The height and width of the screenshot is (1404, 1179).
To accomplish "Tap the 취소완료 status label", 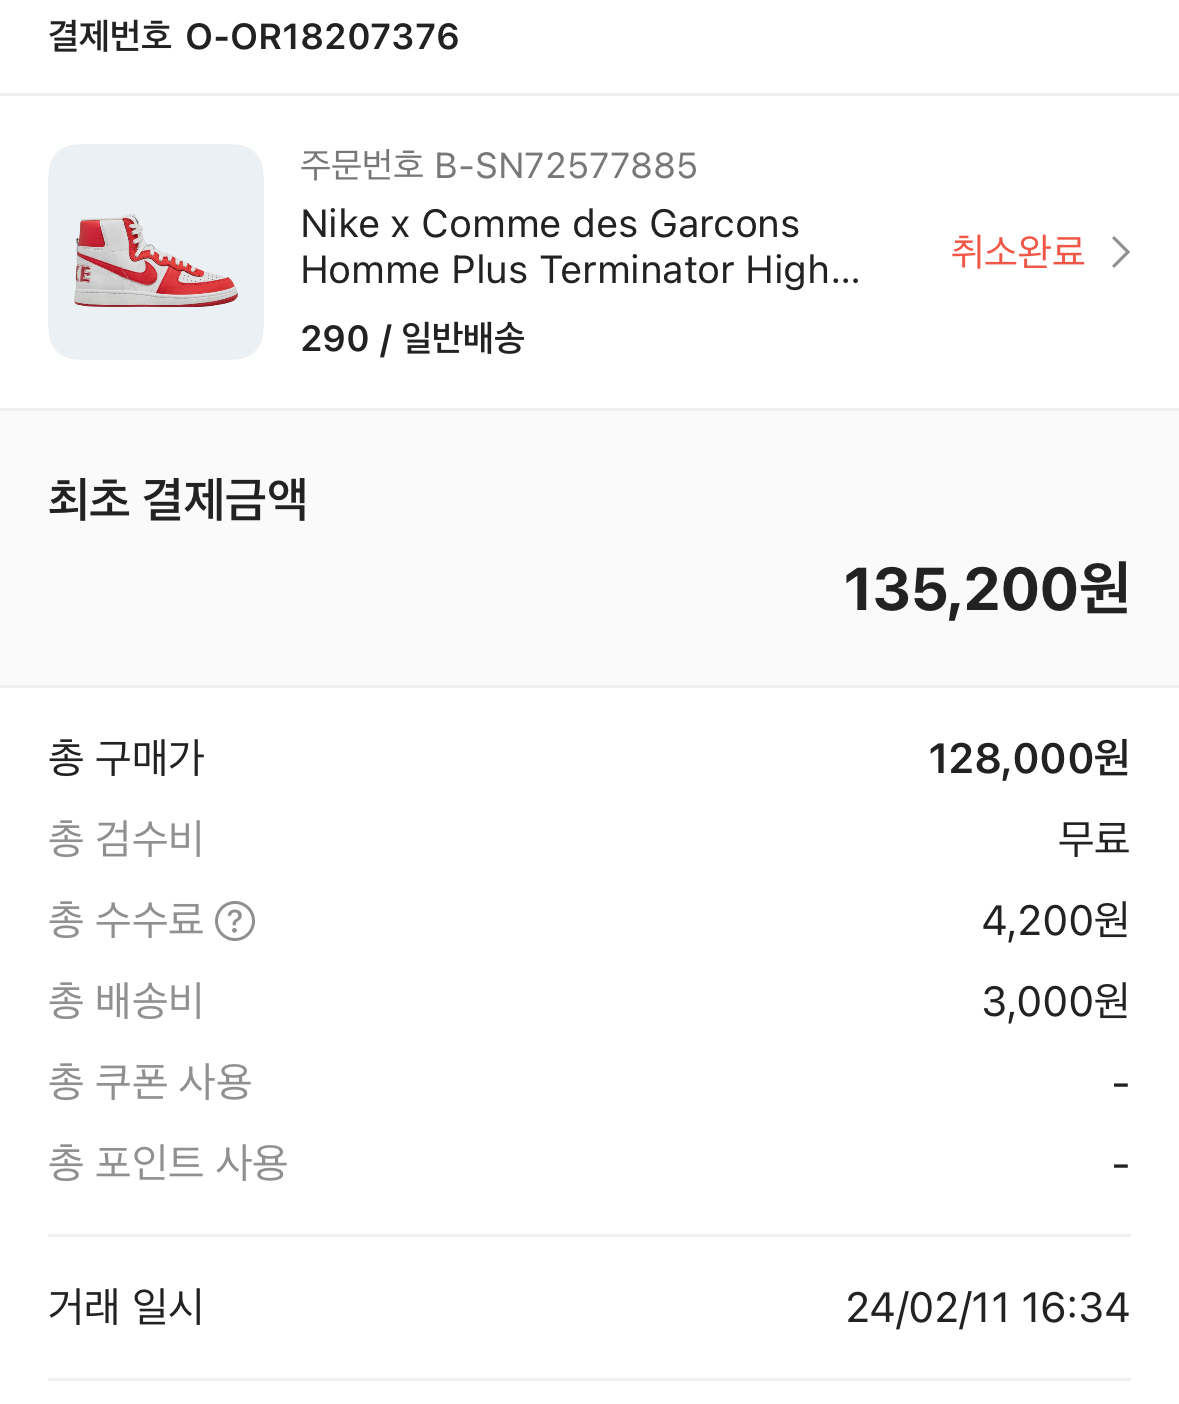I will (1017, 252).
